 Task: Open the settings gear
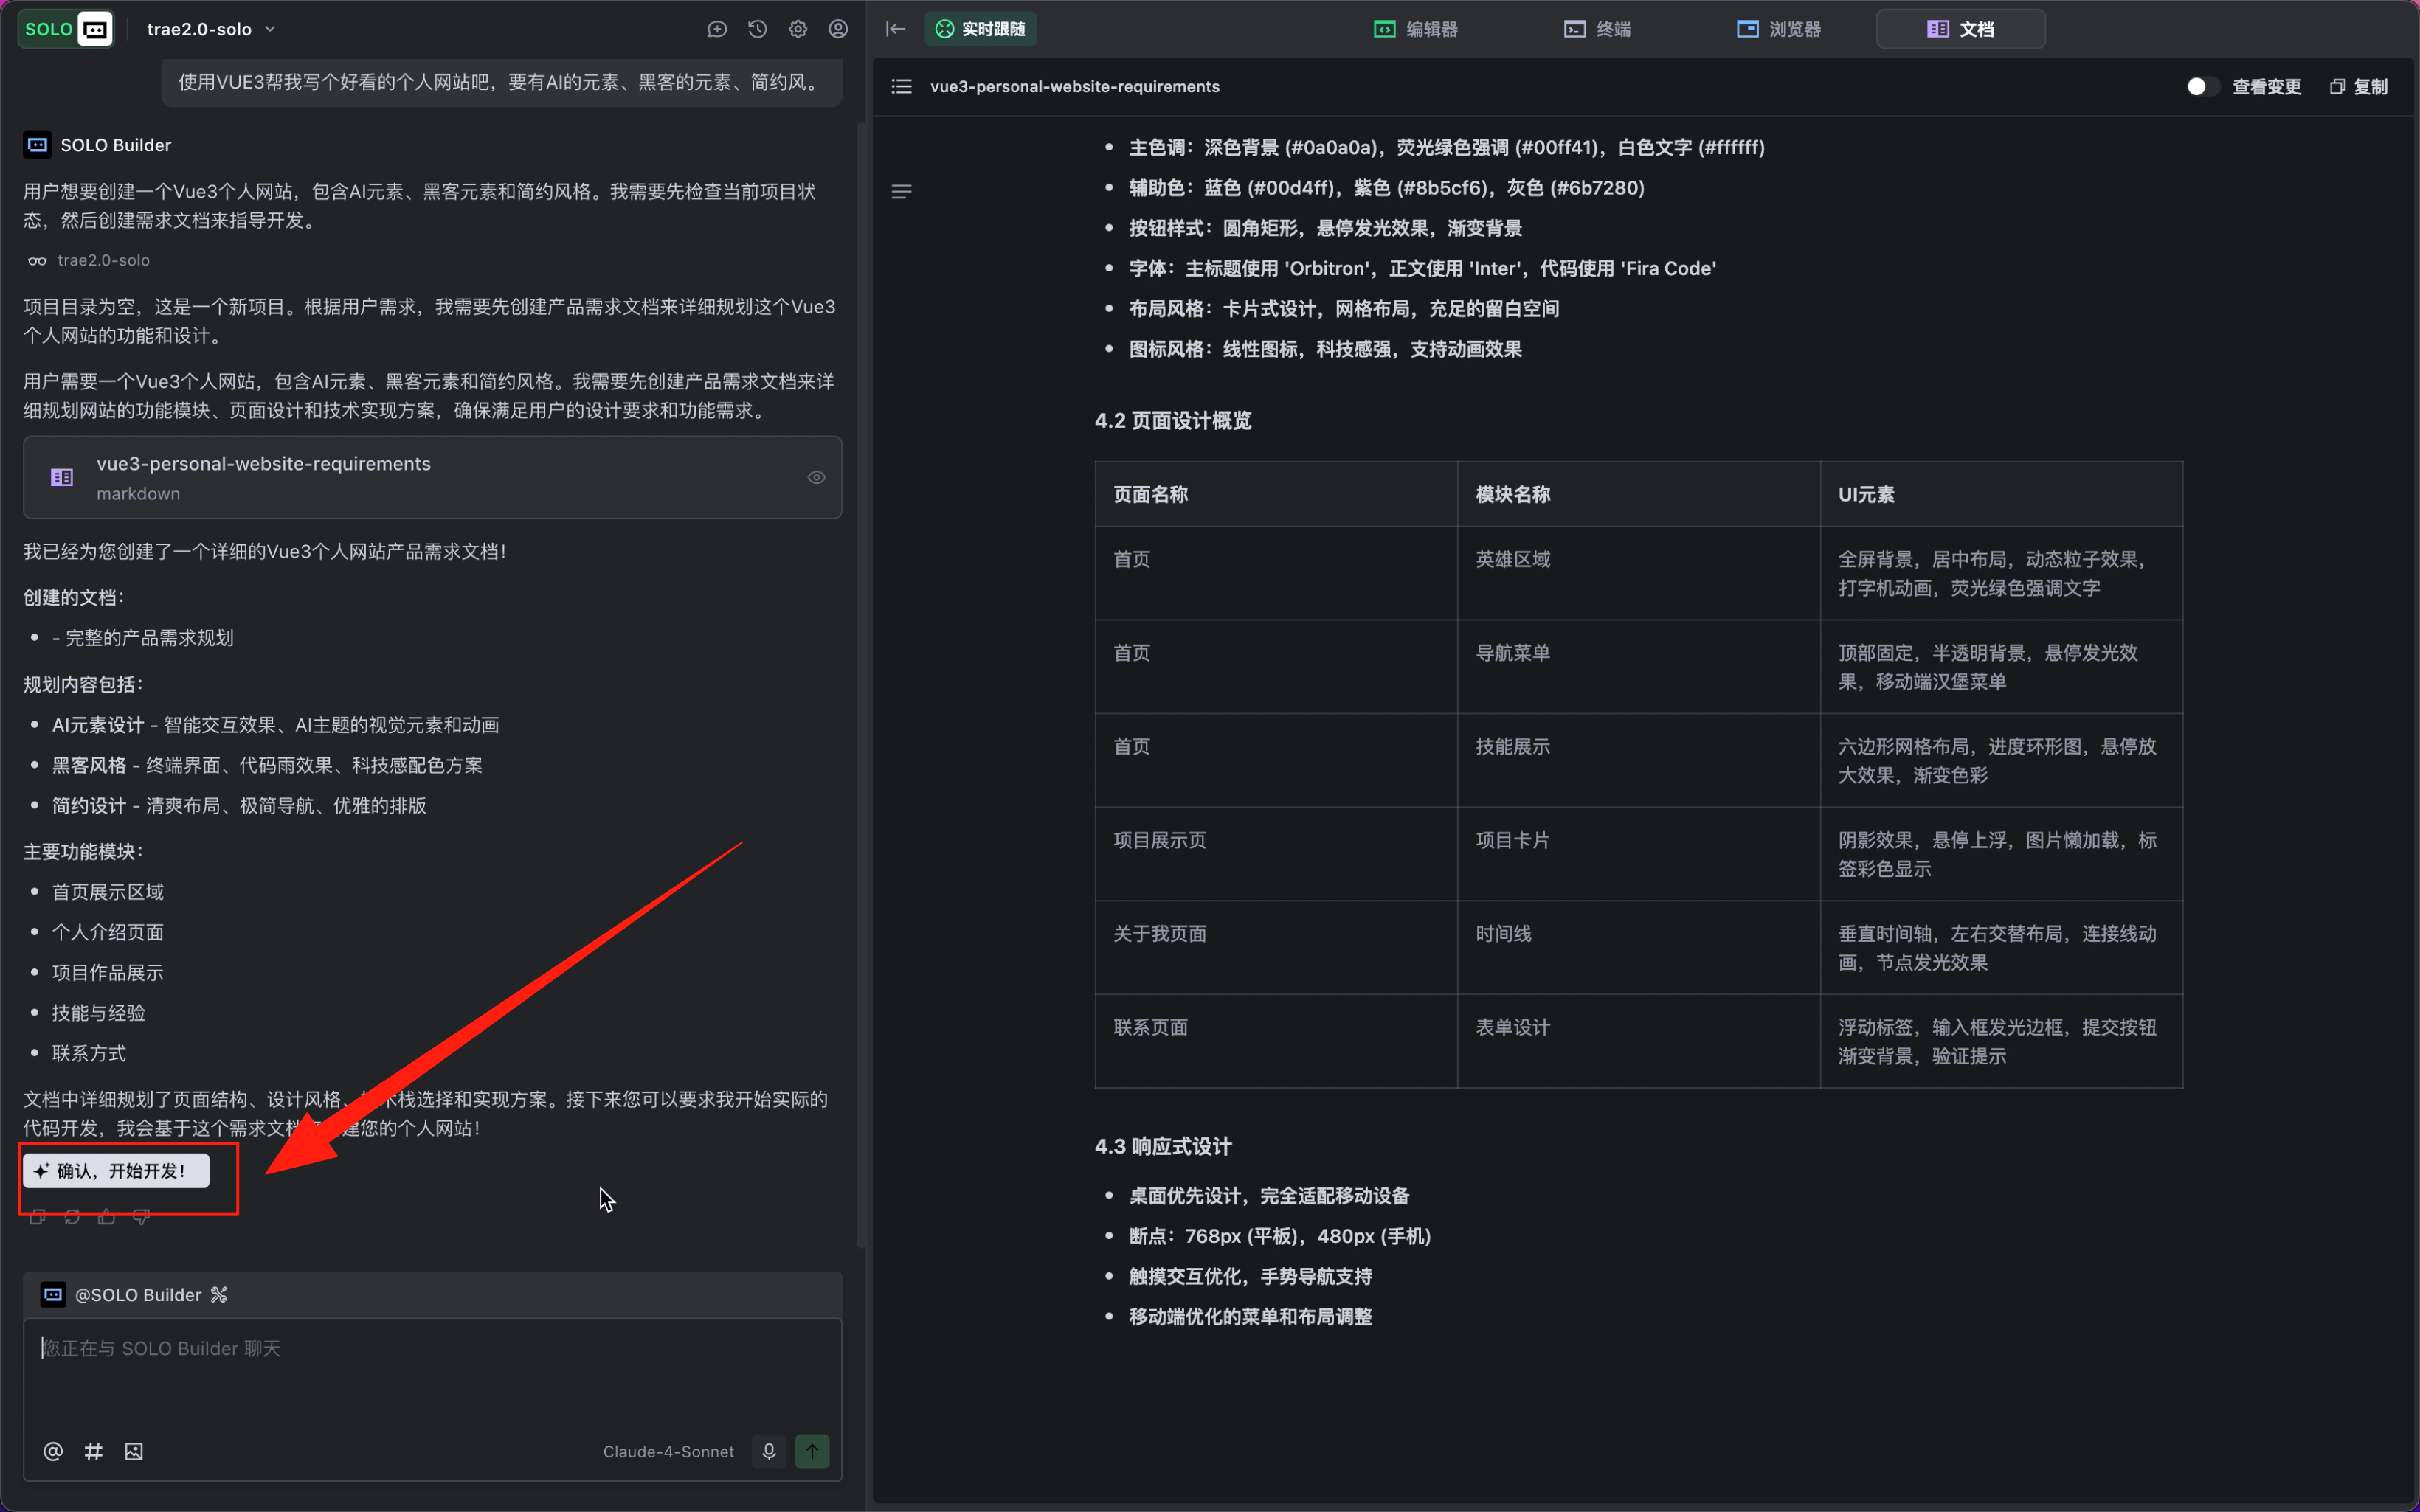(x=797, y=29)
